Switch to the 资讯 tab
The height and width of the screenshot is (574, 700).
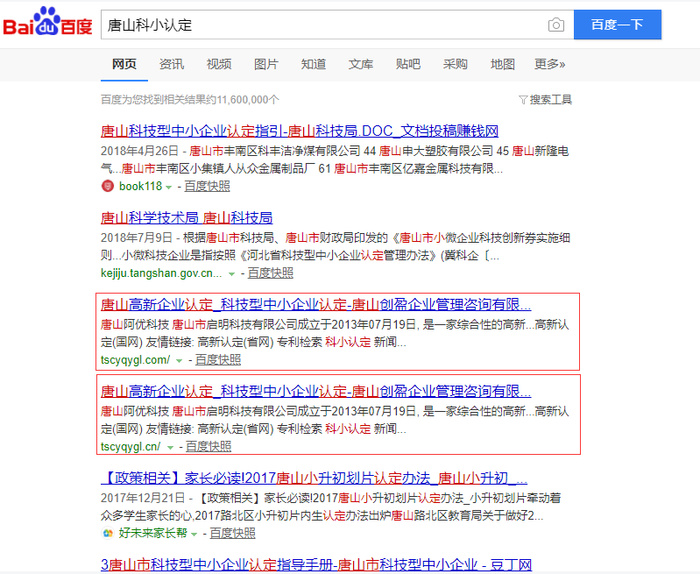click(x=172, y=64)
